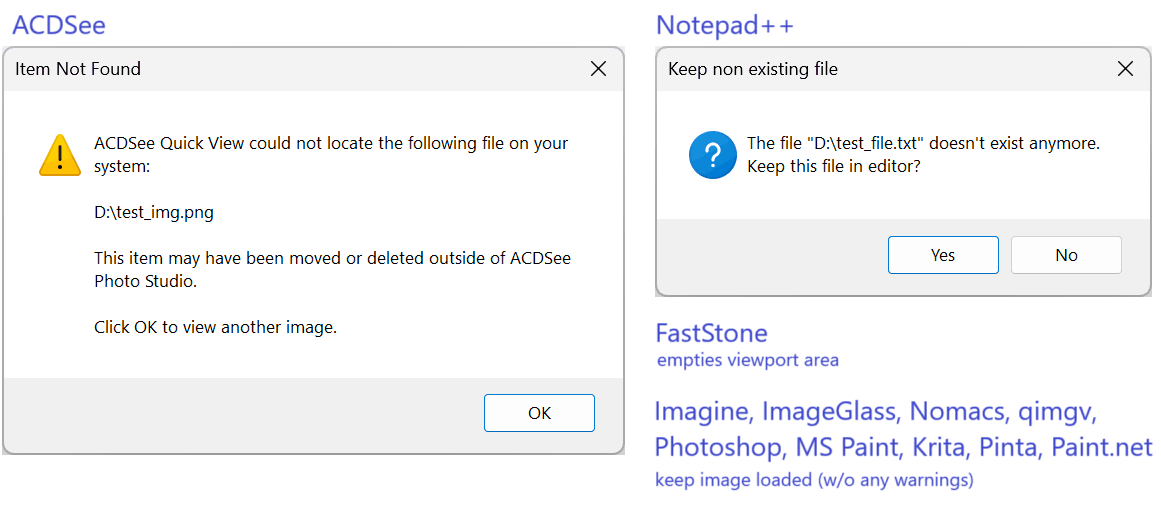Click the FastStone heading
Viewport: 1161px width, 516px height.
tap(711, 333)
